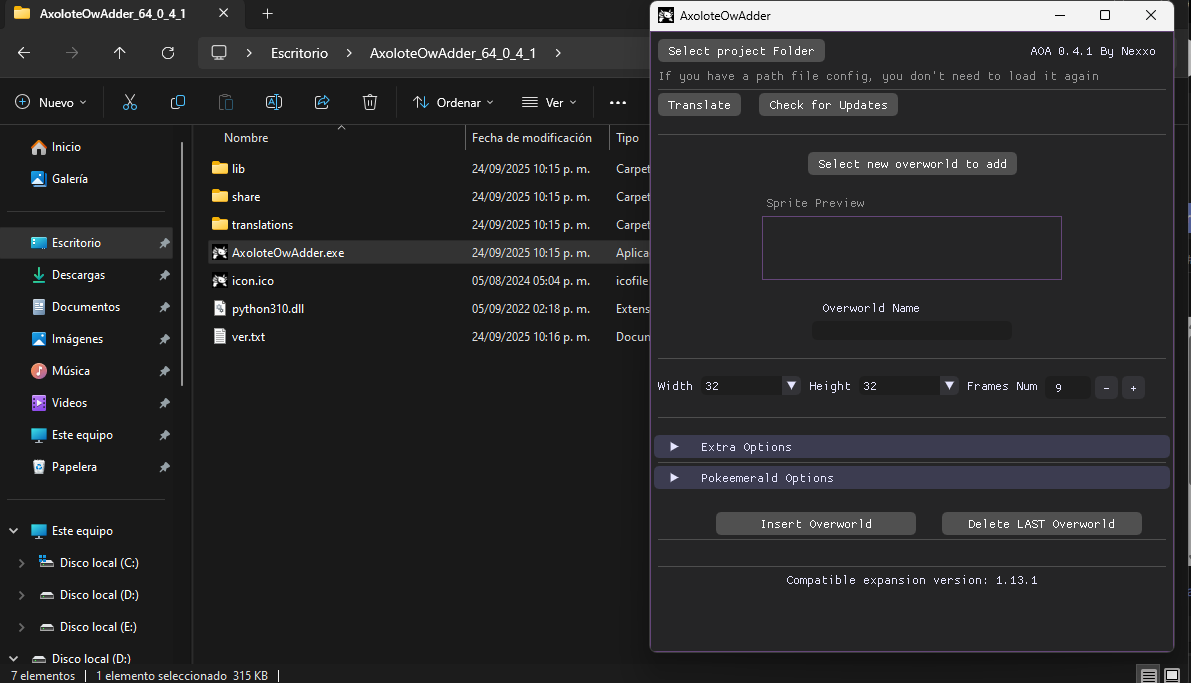Click the Cut scissors icon in toolbar
Image resolution: width=1191 pixels, height=683 pixels.
[x=130, y=102]
